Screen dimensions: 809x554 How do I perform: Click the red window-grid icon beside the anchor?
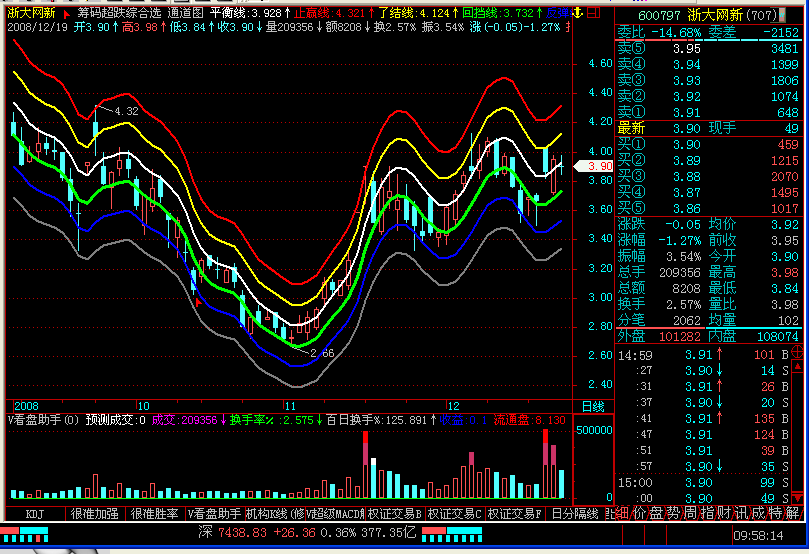(x=594, y=12)
